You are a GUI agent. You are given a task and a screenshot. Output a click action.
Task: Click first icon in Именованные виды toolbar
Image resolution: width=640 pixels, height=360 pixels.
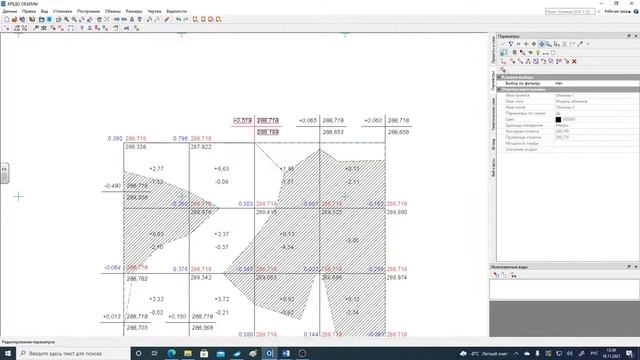click(x=496, y=276)
